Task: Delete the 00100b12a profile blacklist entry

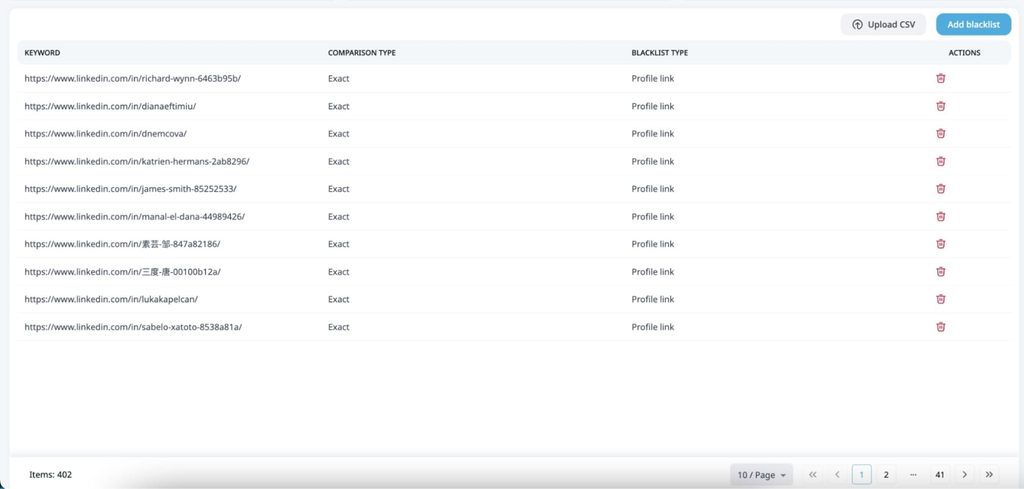Action: tap(940, 272)
